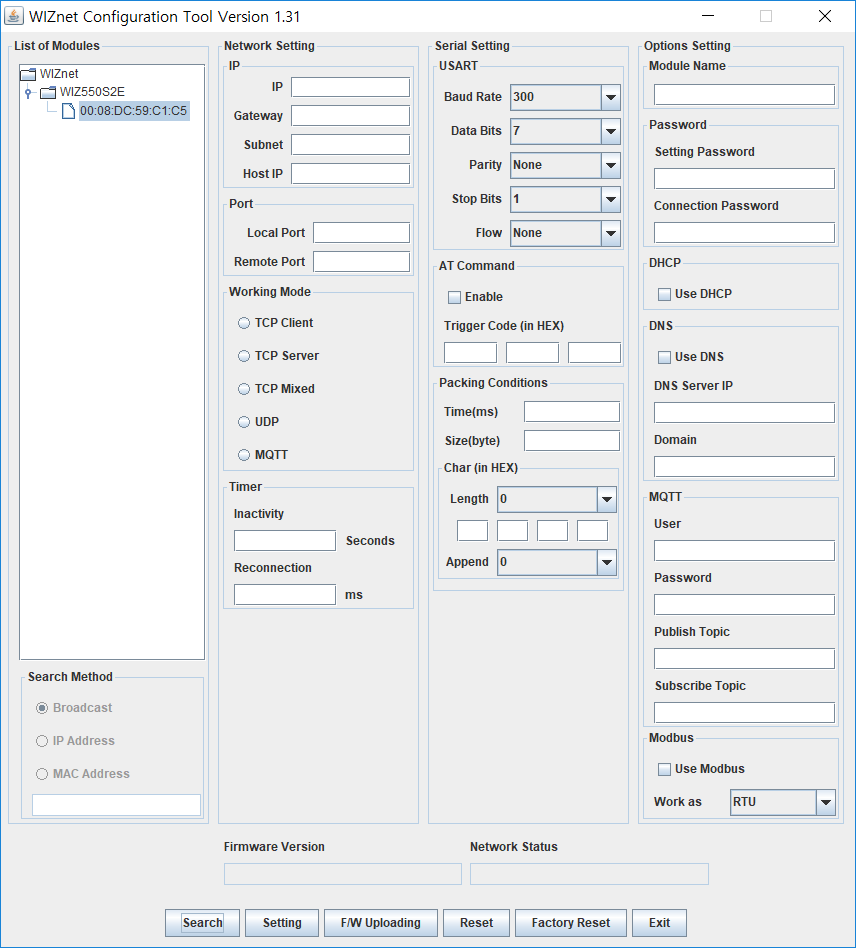Screen dimensions: 856x948
Task: Focus the Gateway input field
Action: point(350,116)
